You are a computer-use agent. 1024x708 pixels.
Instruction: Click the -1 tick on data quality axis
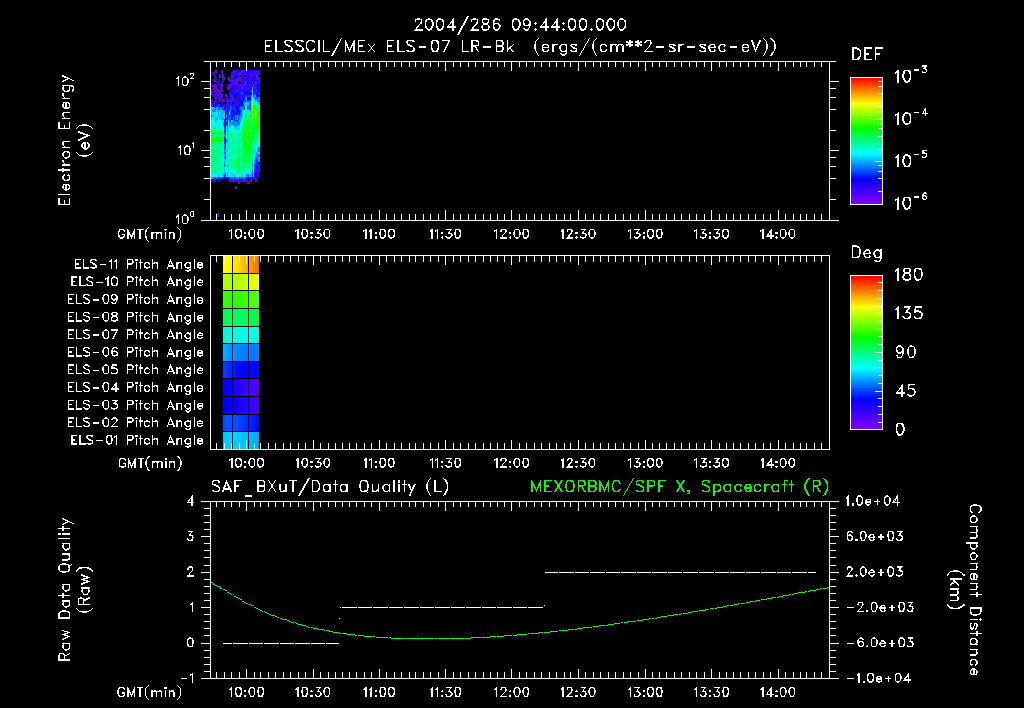pos(187,678)
